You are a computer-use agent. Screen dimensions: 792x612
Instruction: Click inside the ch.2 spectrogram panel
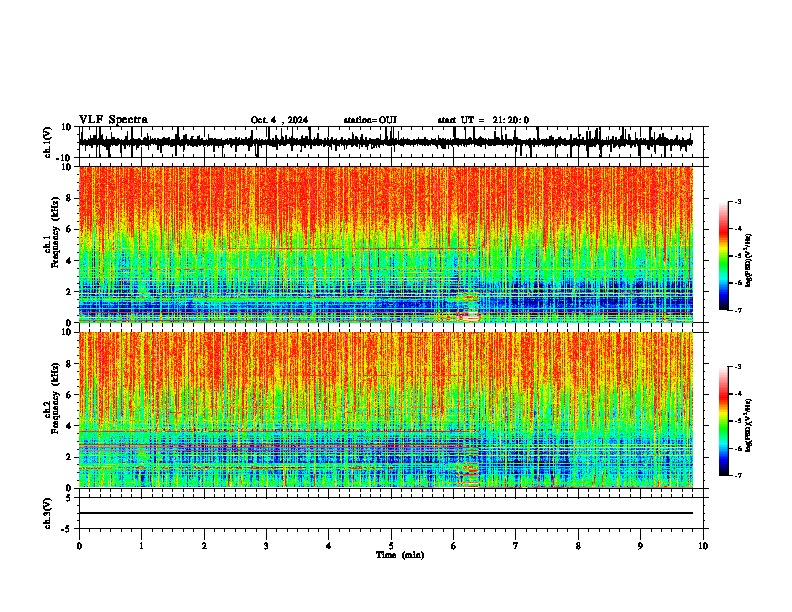pyautogui.click(x=386, y=410)
